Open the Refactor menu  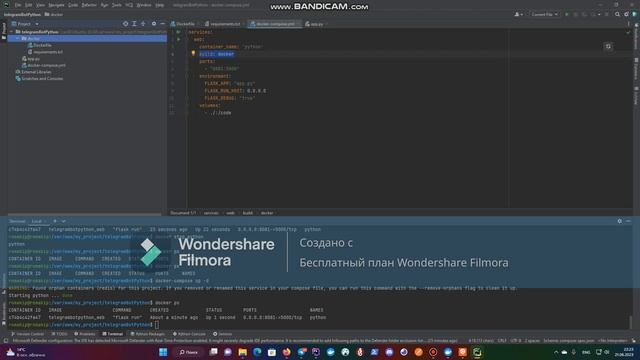[x=89, y=5]
